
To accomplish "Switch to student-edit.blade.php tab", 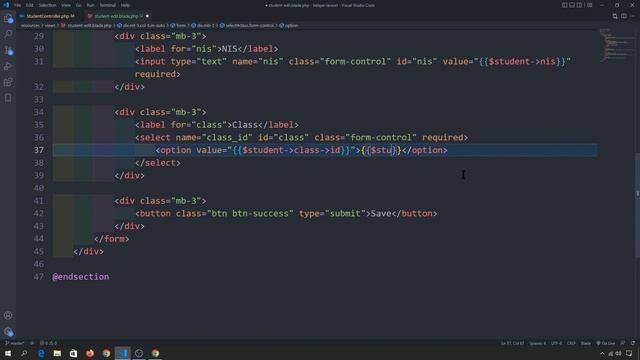I will tap(116, 16).
